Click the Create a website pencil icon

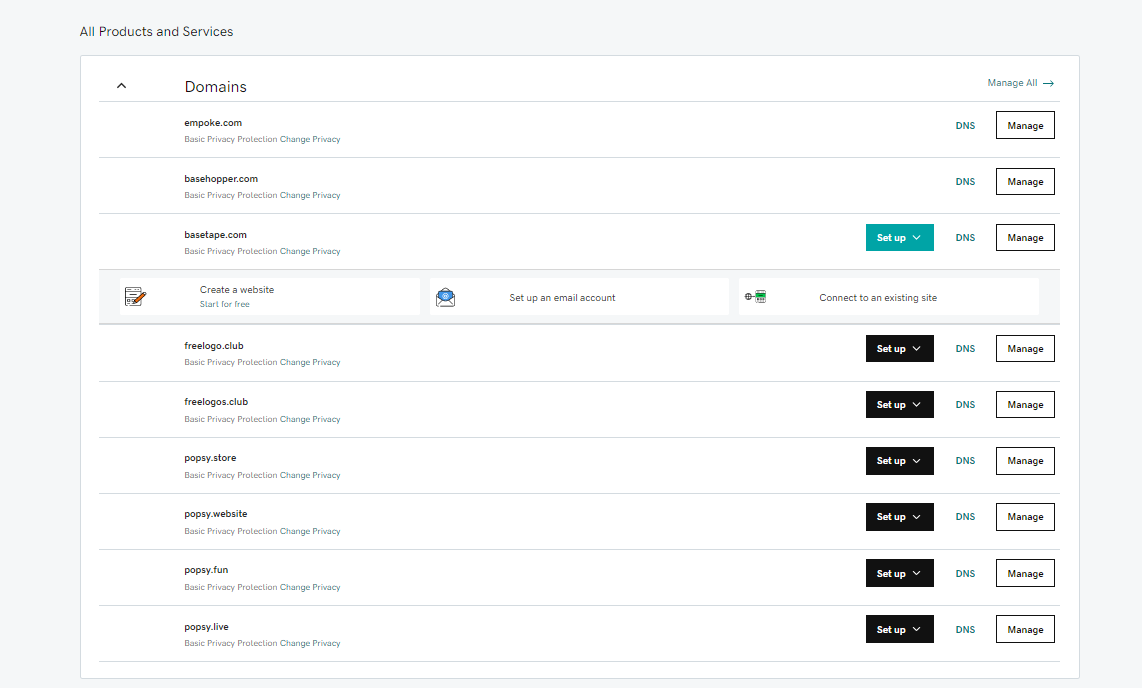[x=136, y=297]
